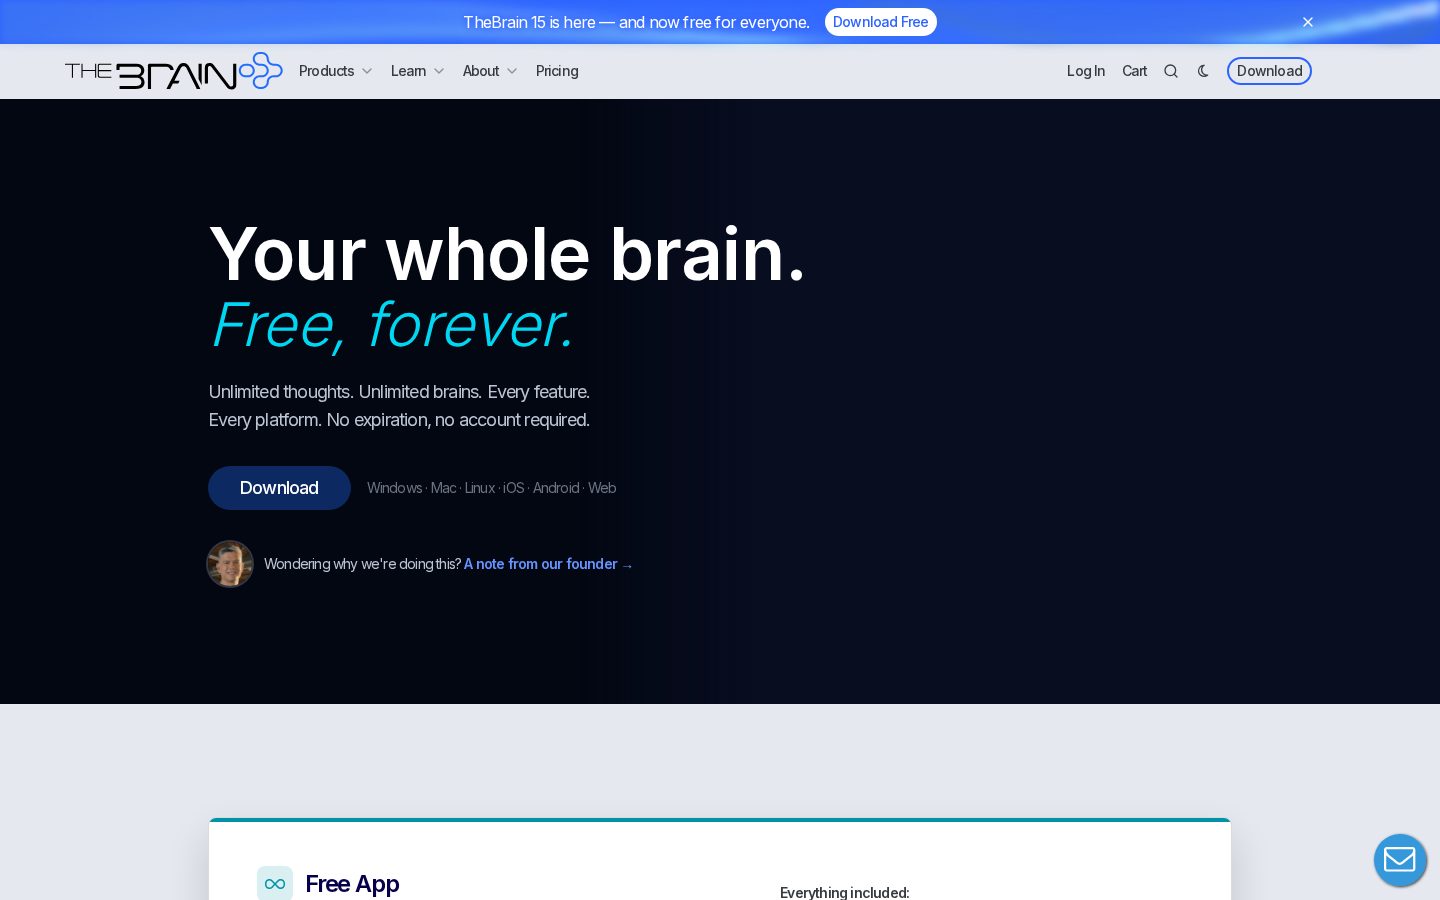Click the founder's portrait photo
The width and height of the screenshot is (1440, 900).
pyautogui.click(x=230, y=564)
